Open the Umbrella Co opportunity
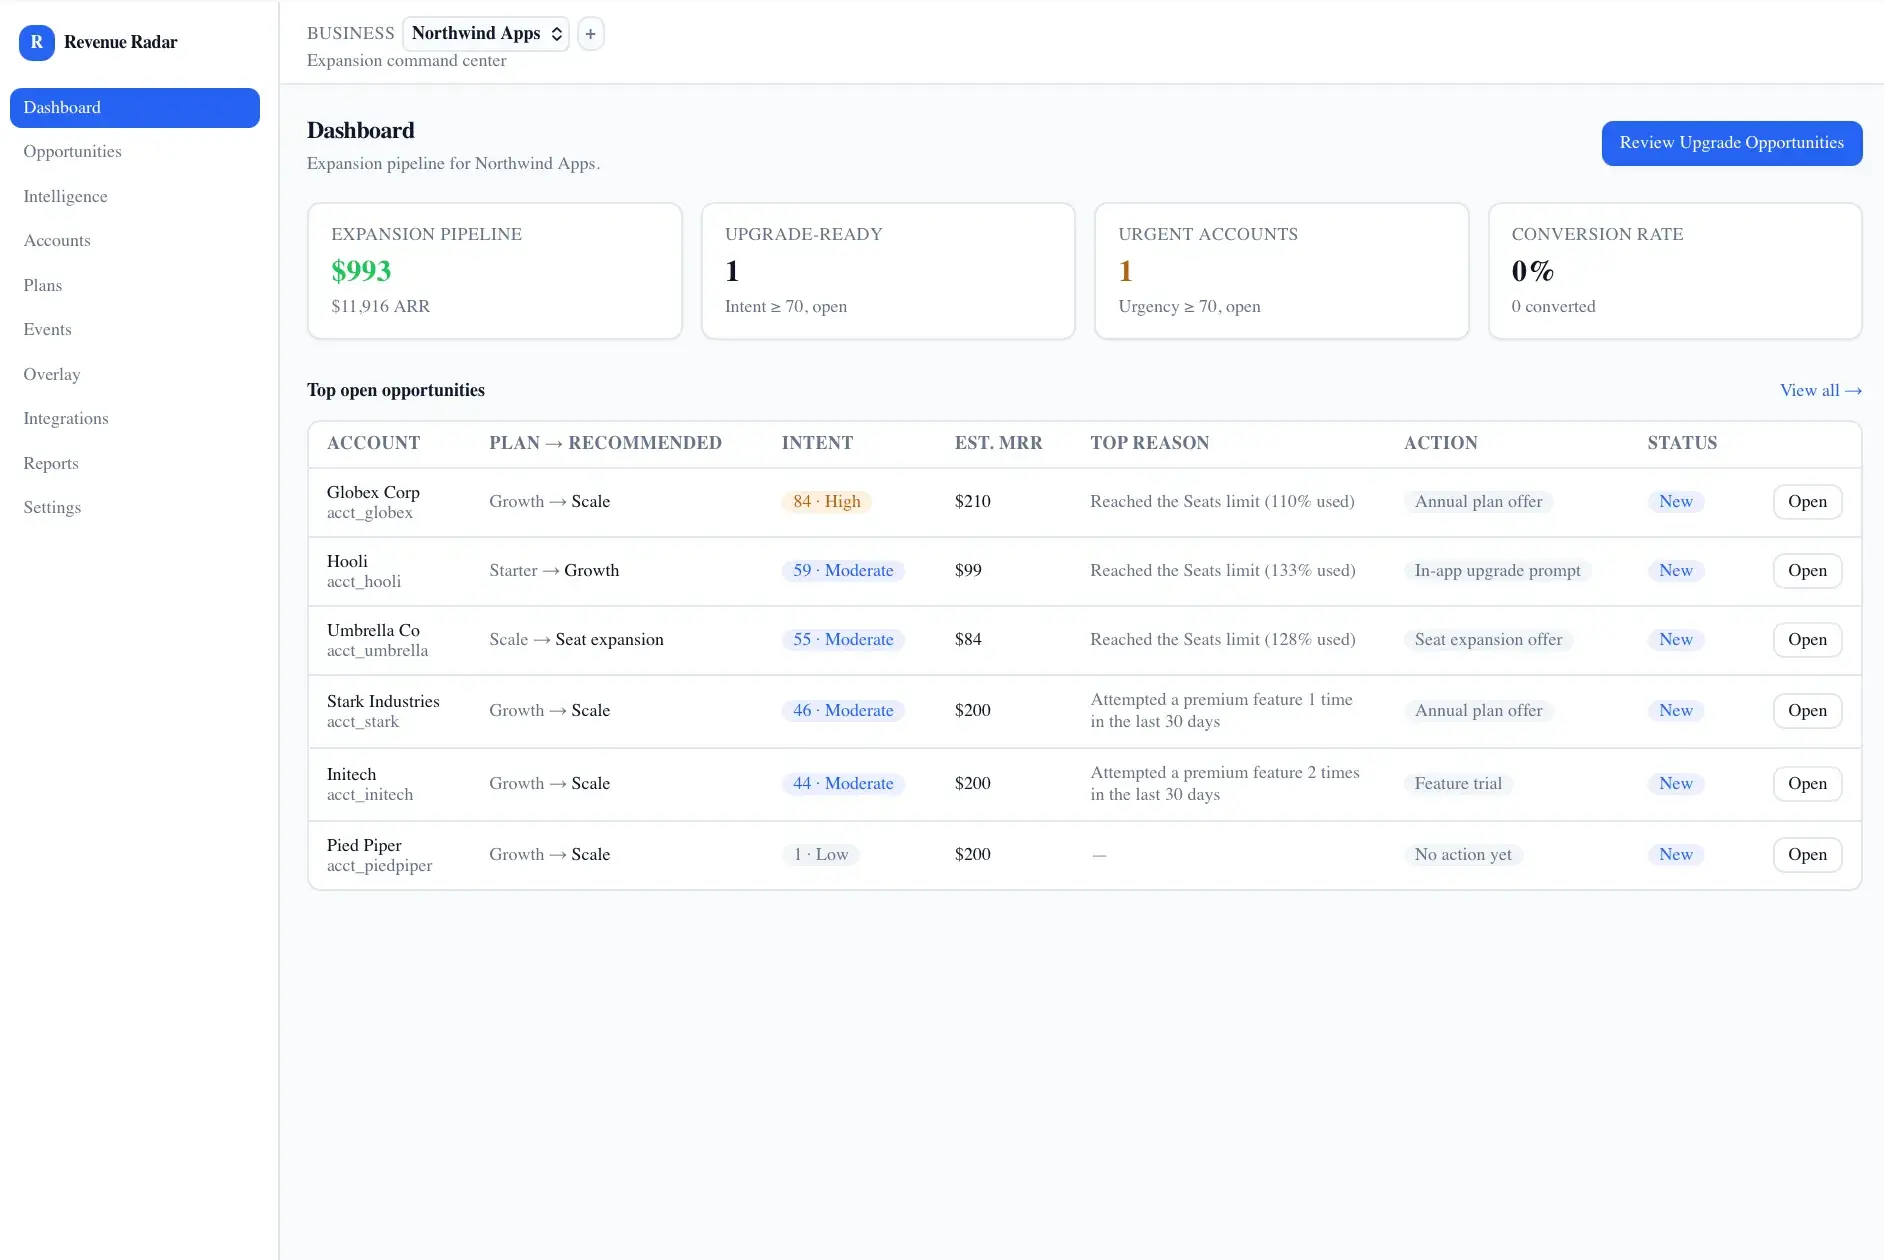The width and height of the screenshot is (1884, 1260). click(1807, 640)
